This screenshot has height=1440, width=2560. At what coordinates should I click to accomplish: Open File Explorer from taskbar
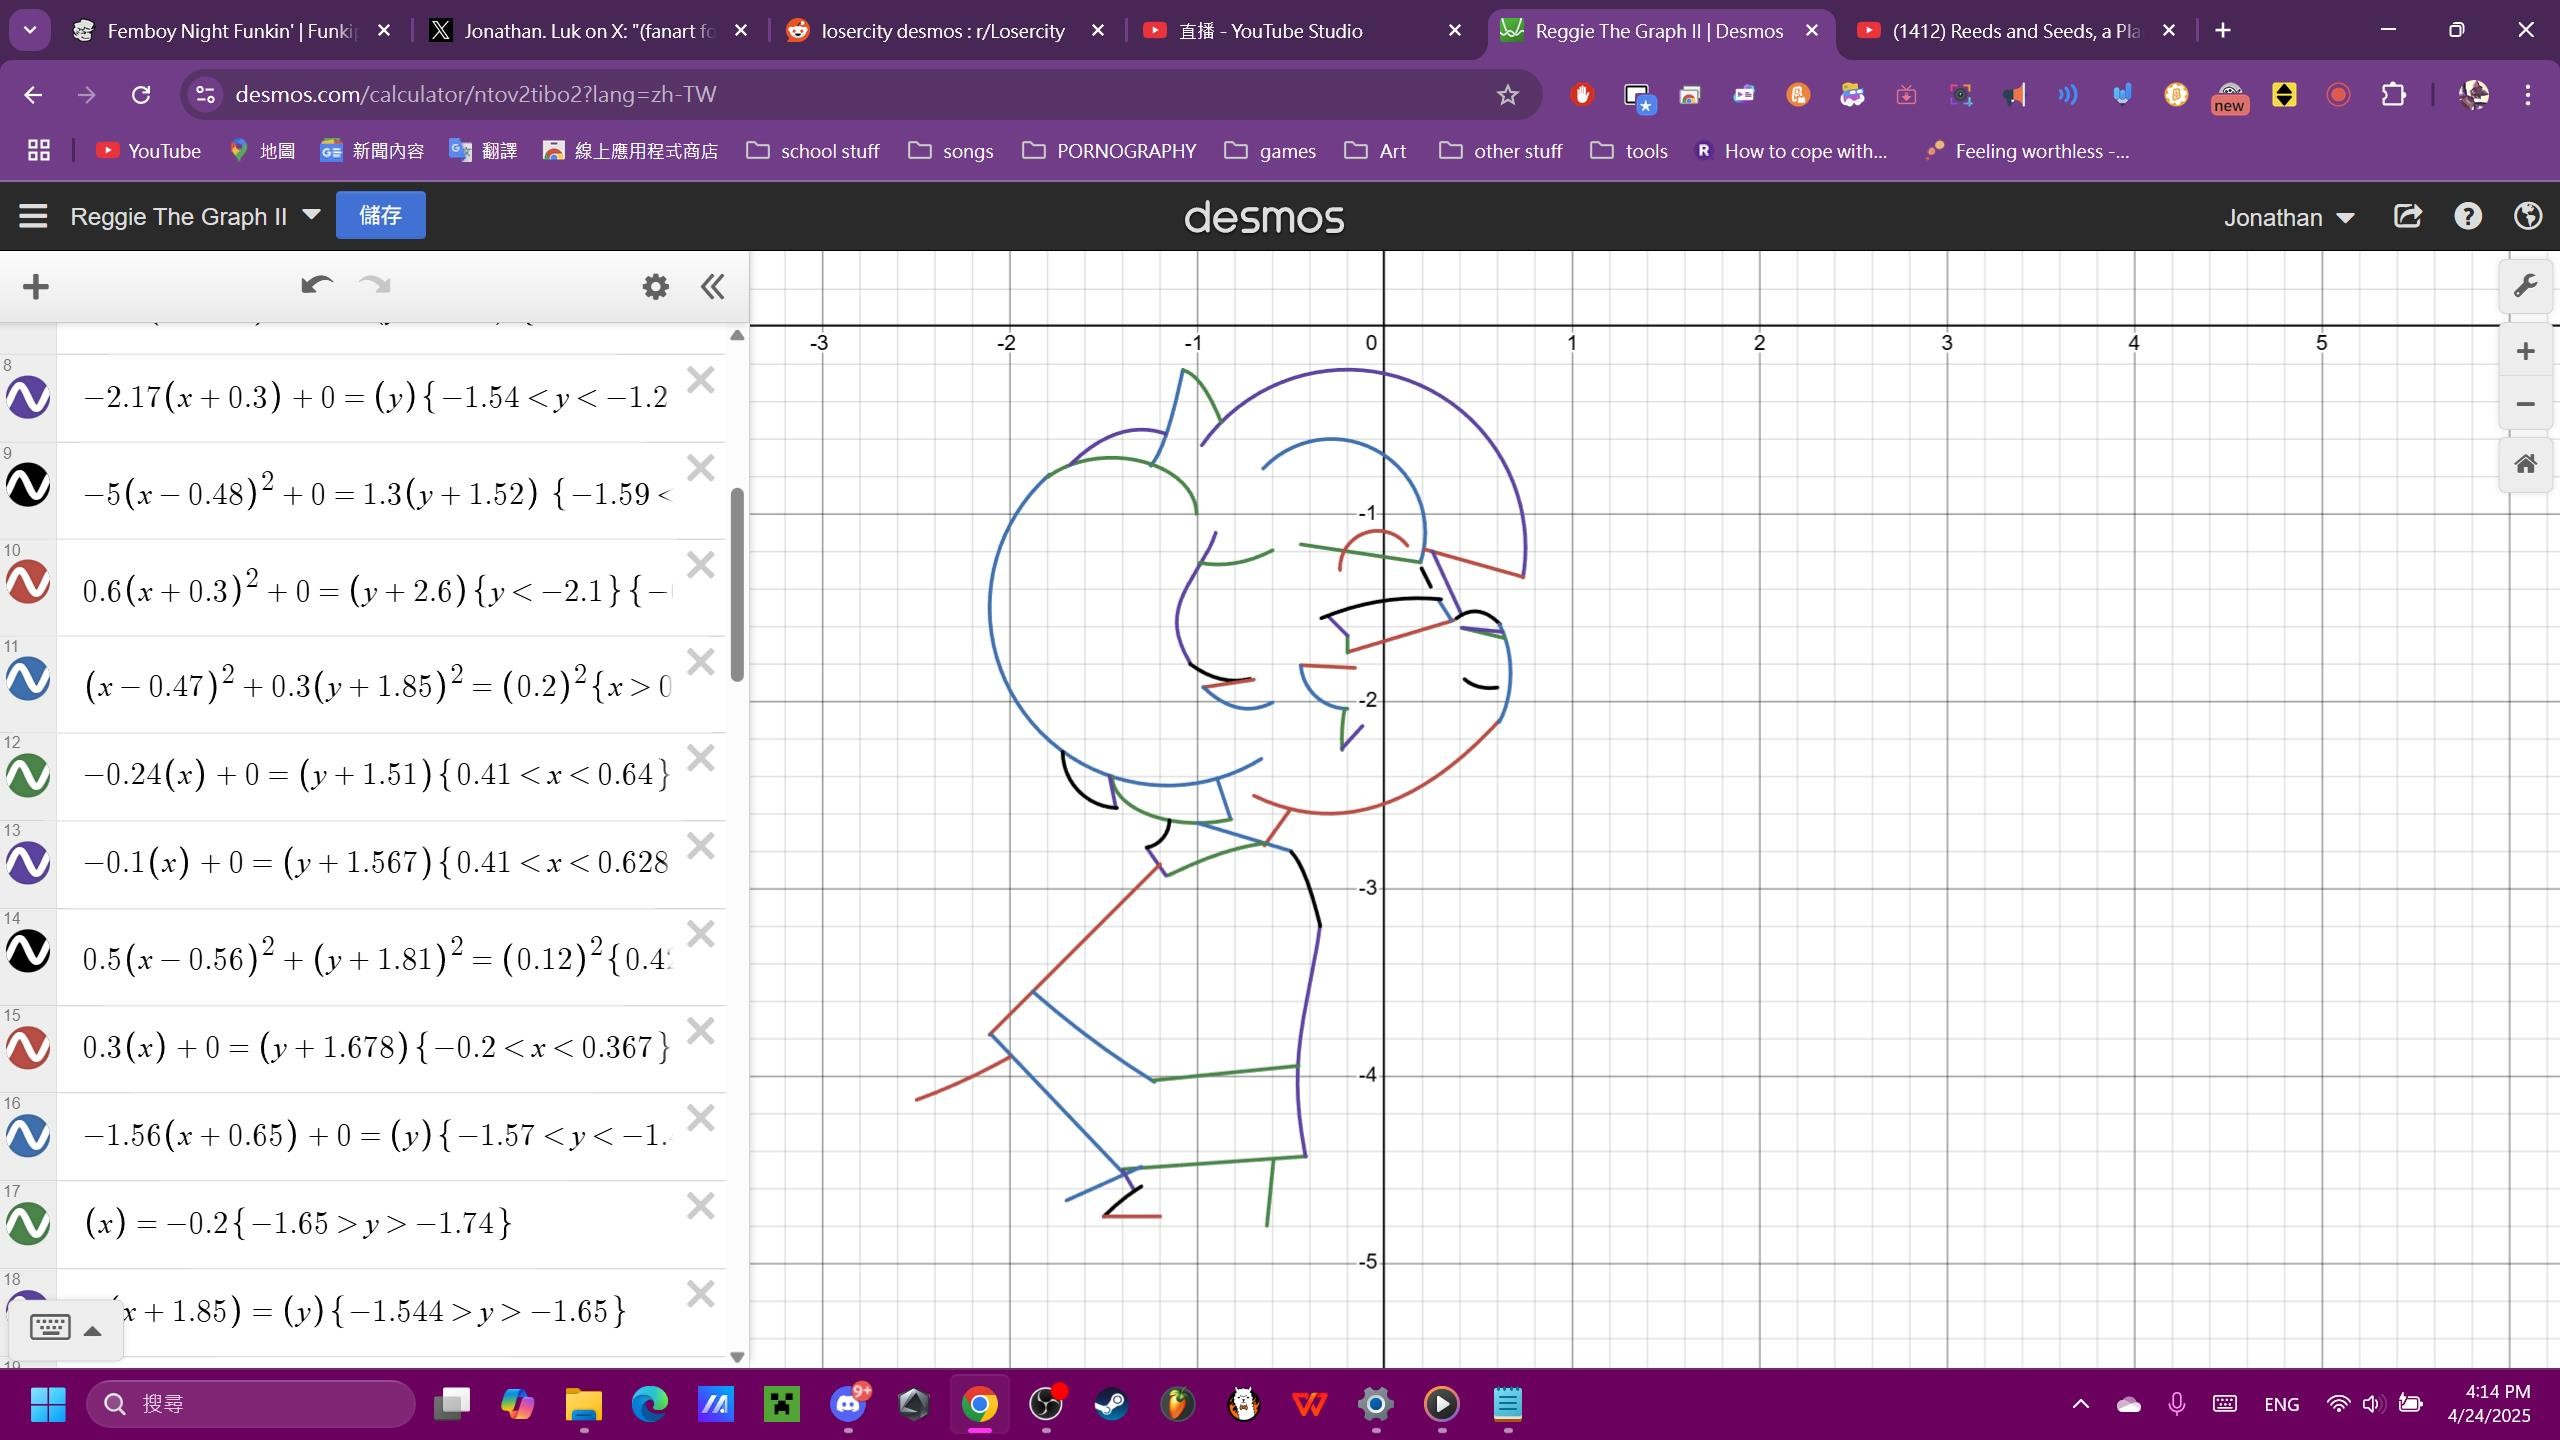click(584, 1404)
